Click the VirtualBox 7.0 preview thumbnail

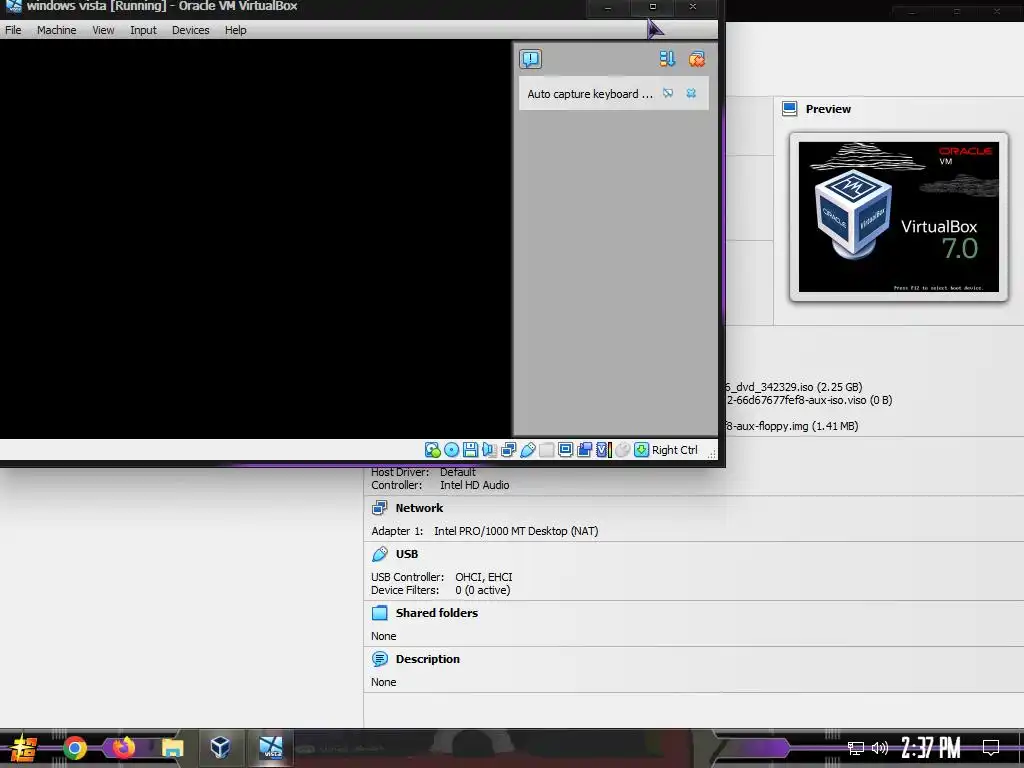coord(899,217)
